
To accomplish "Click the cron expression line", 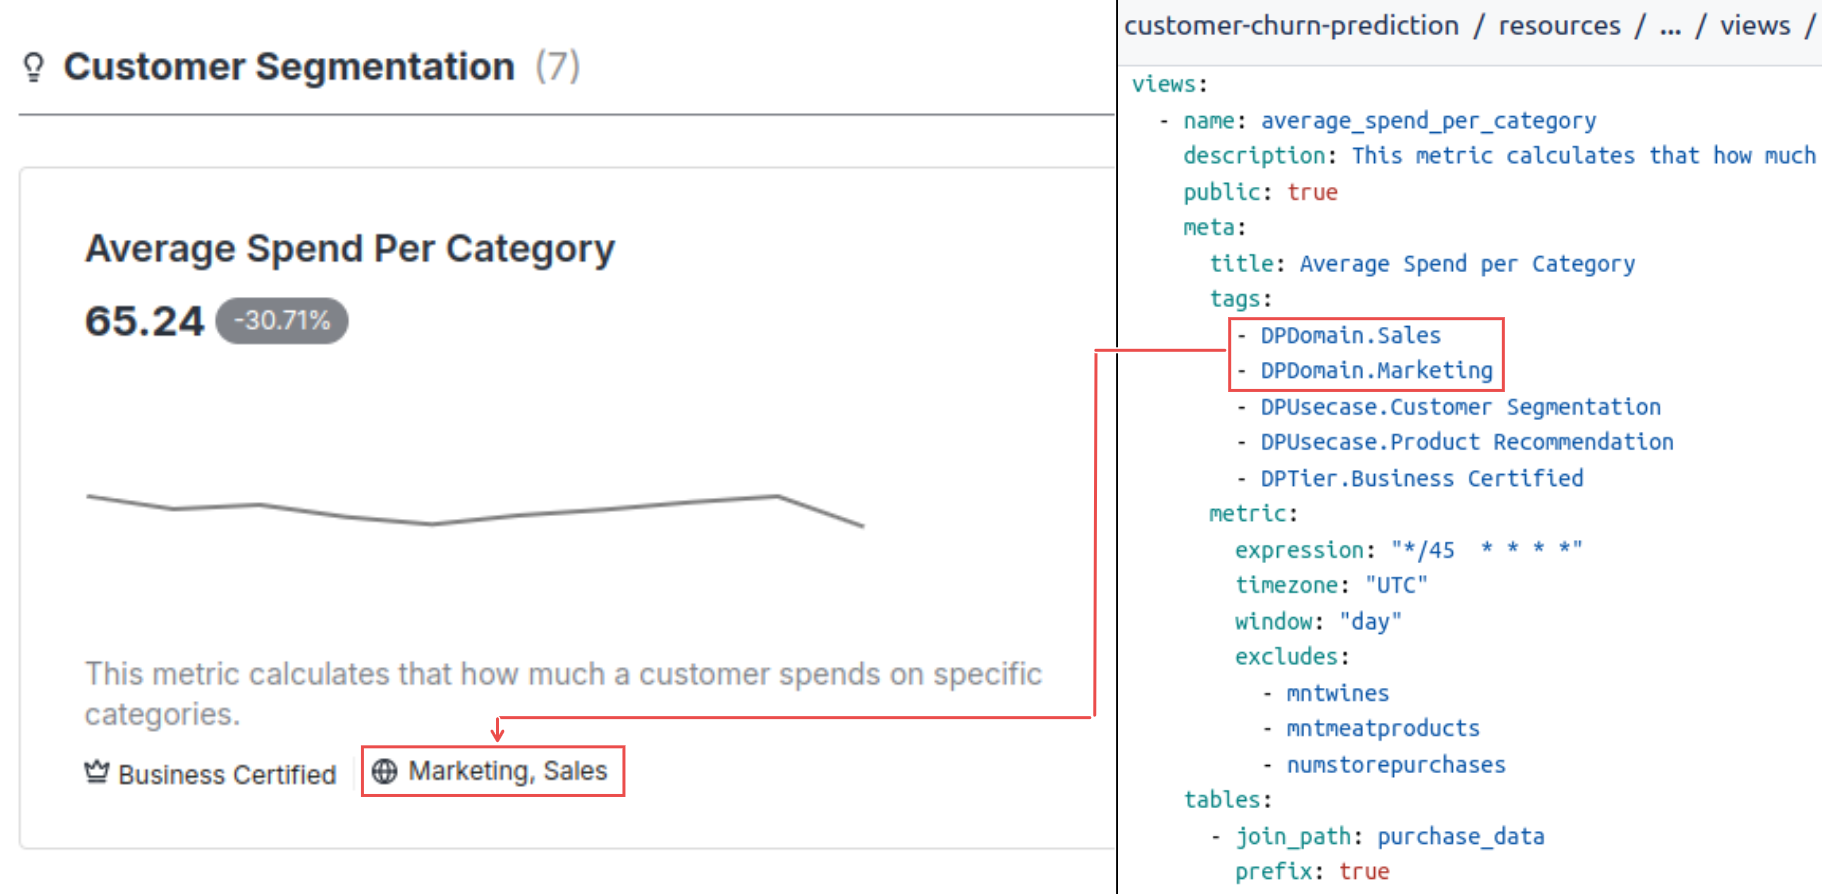I will point(1409,550).
